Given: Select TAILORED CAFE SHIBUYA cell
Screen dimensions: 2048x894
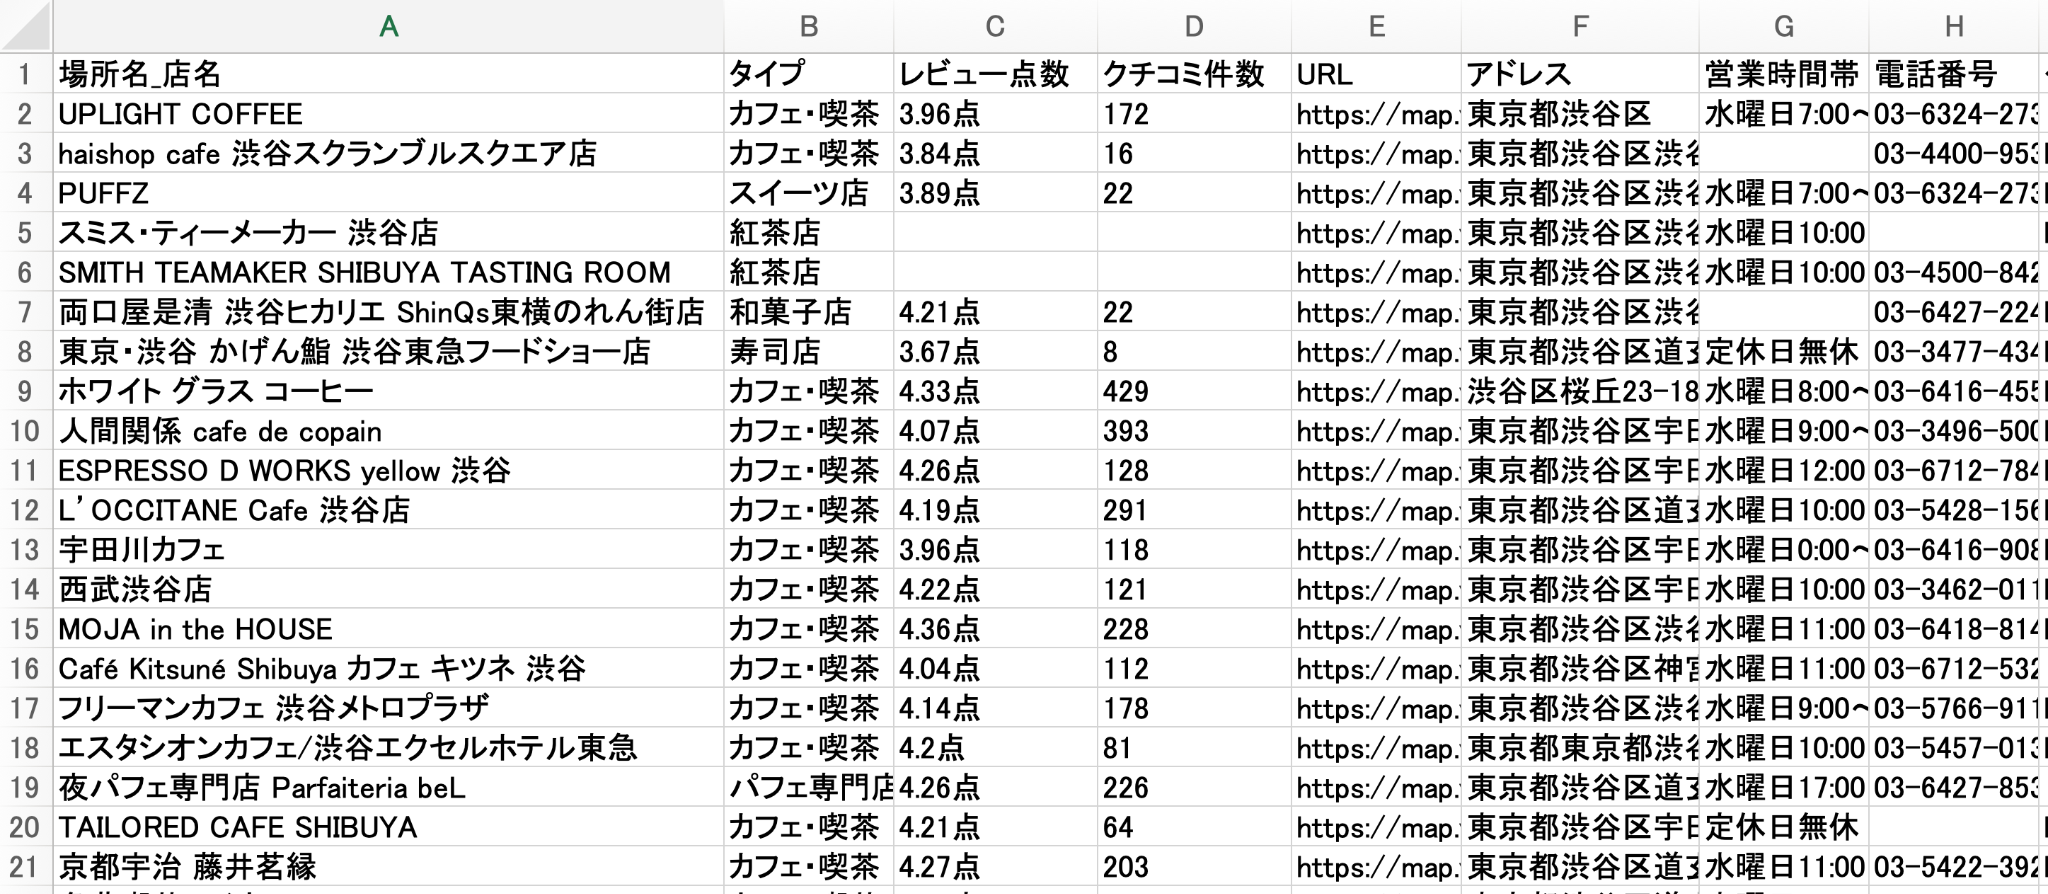Looking at the screenshot, I should [388, 827].
